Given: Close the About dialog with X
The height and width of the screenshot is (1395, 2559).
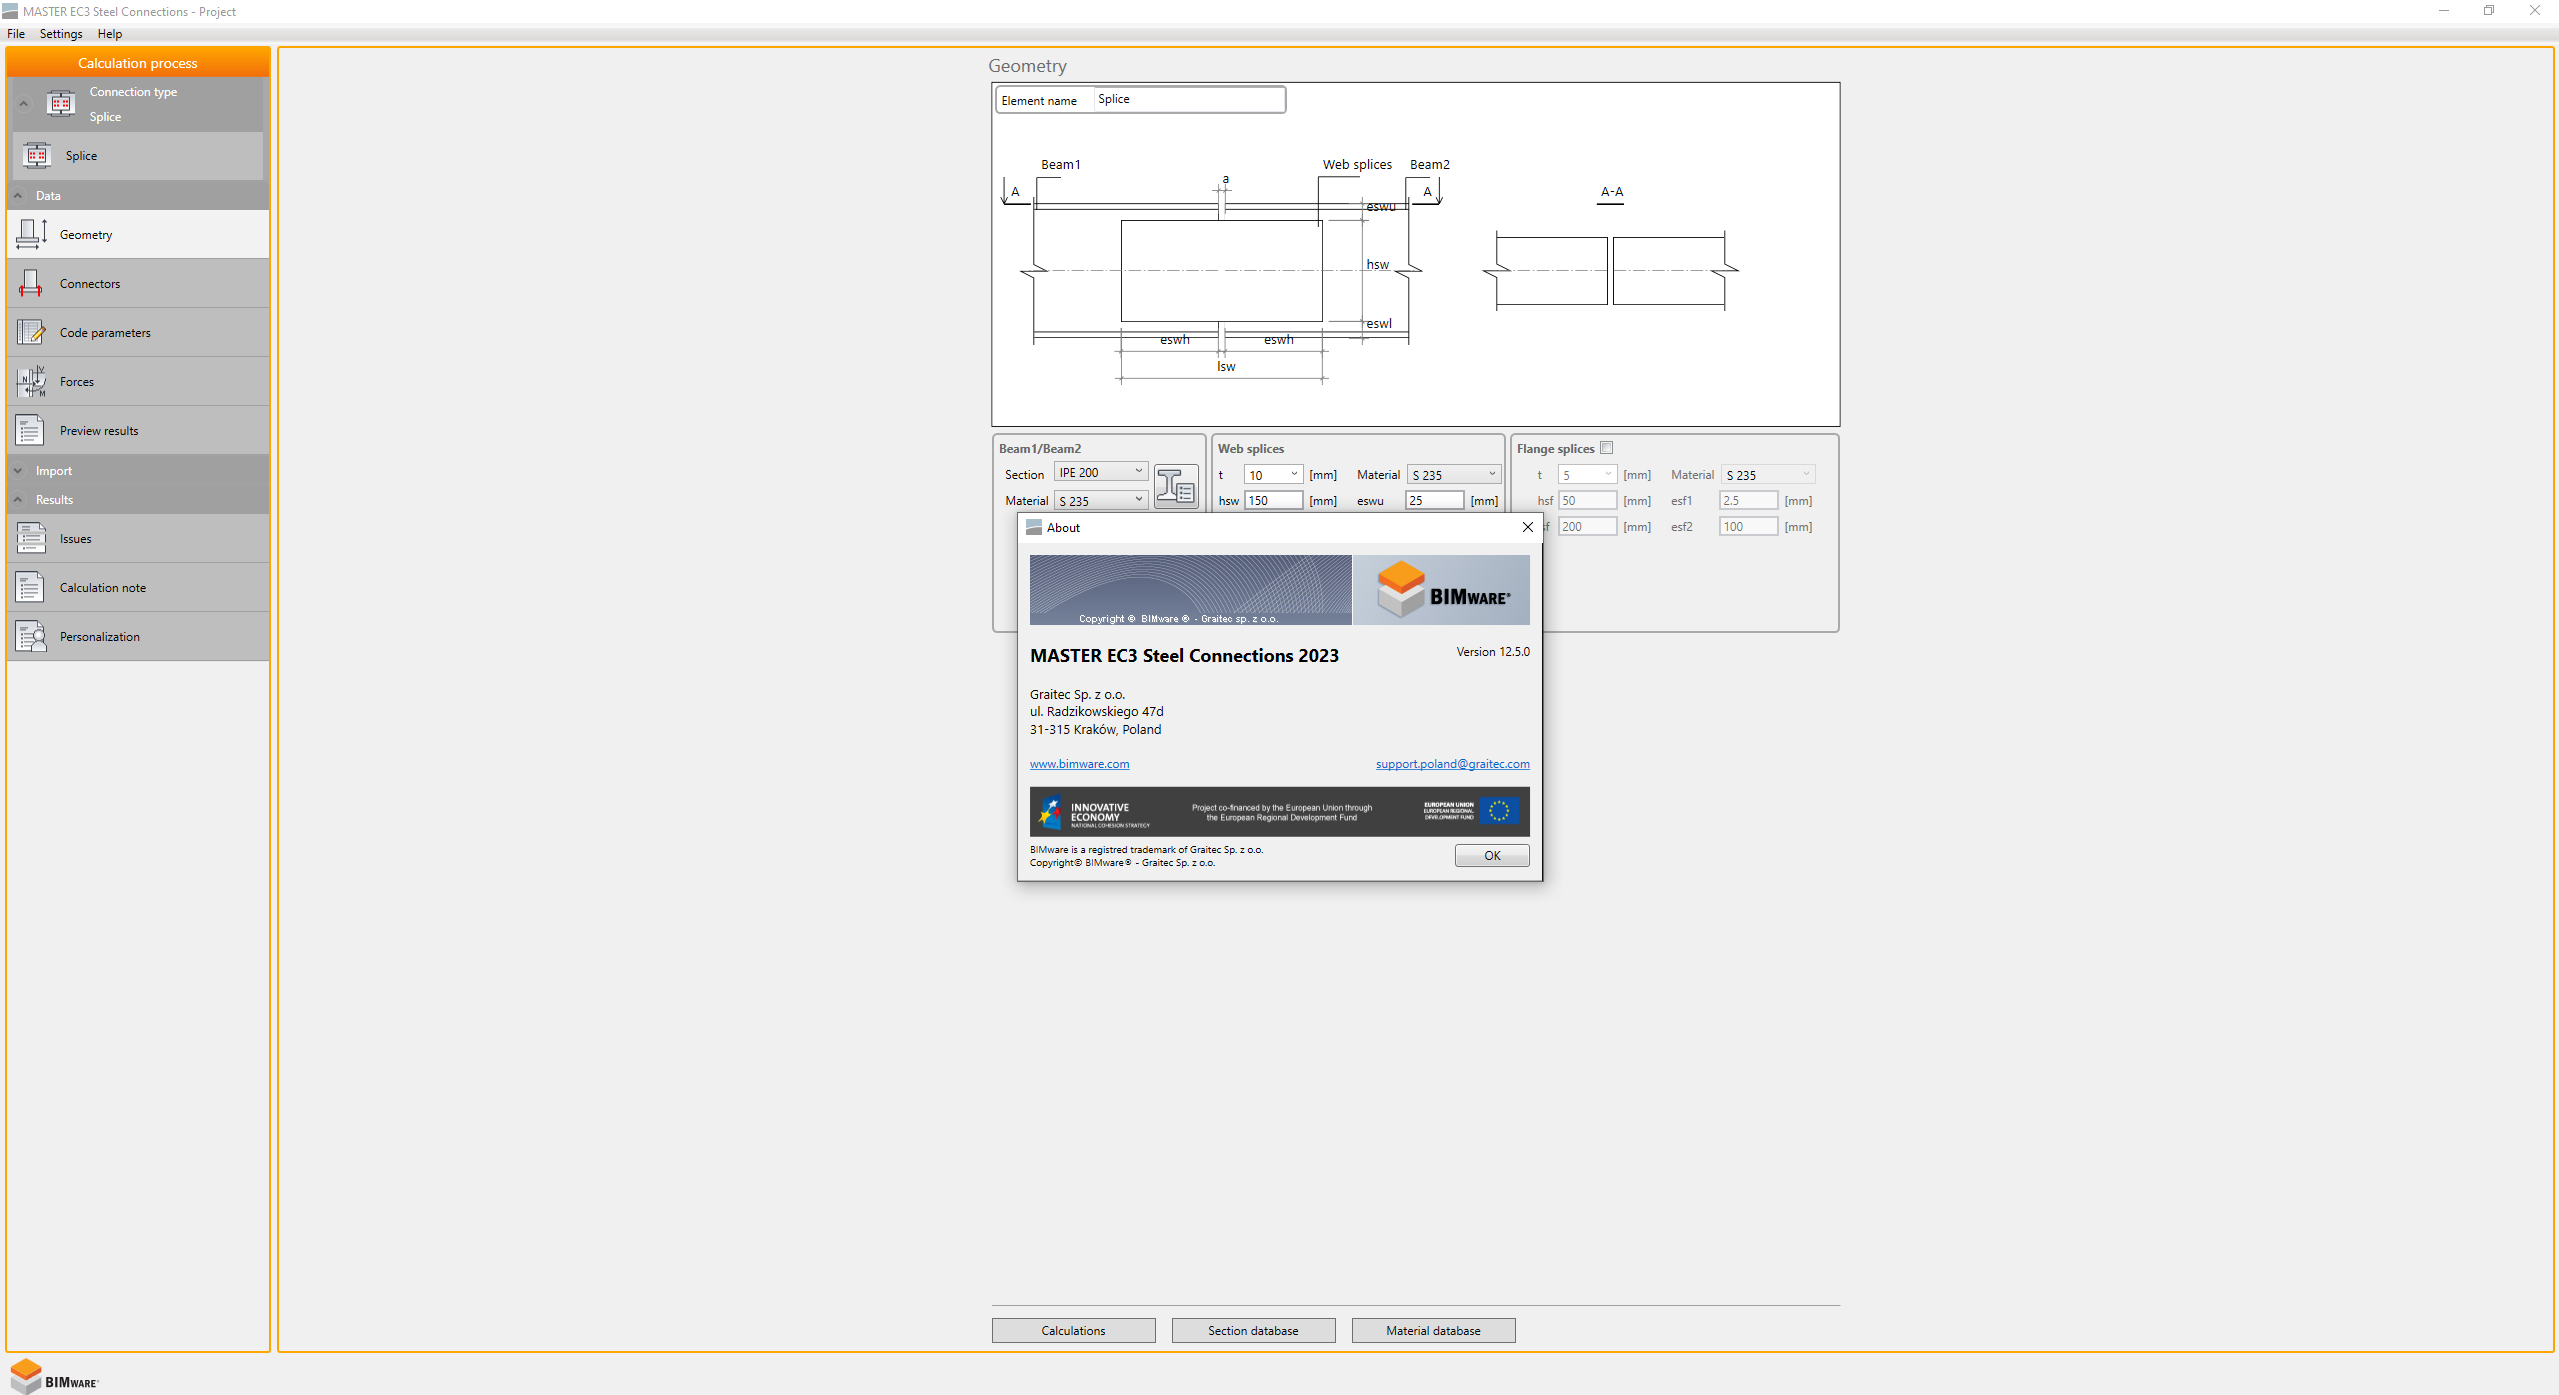Looking at the screenshot, I should tap(1527, 527).
